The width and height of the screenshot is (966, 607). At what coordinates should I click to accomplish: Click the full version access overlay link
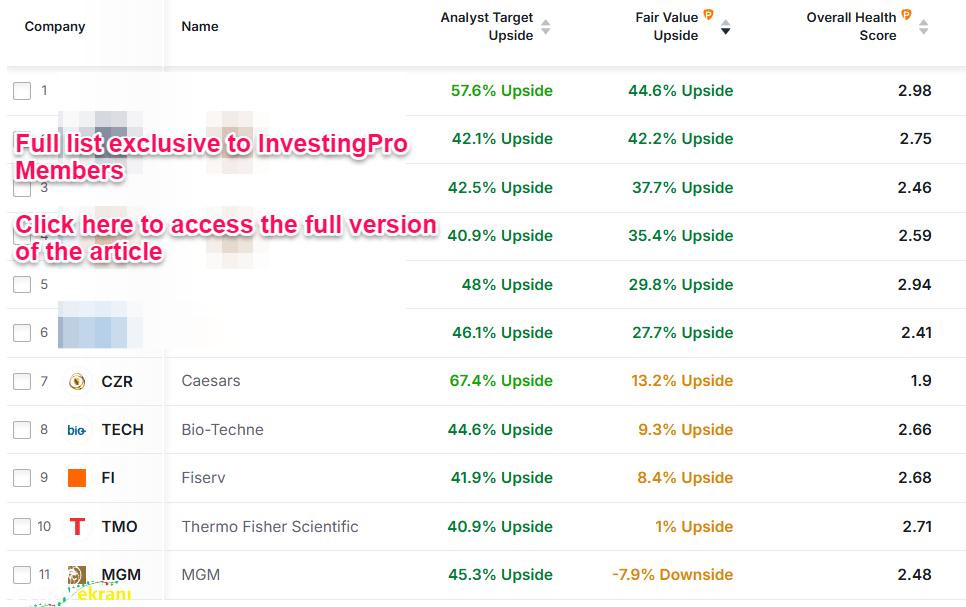(x=225, y=238)
